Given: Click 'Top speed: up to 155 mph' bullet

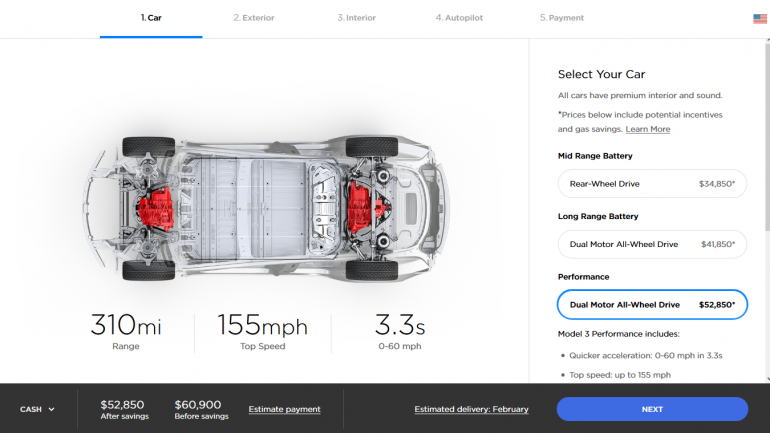Looking at the screenshot, I should point(620,375).
